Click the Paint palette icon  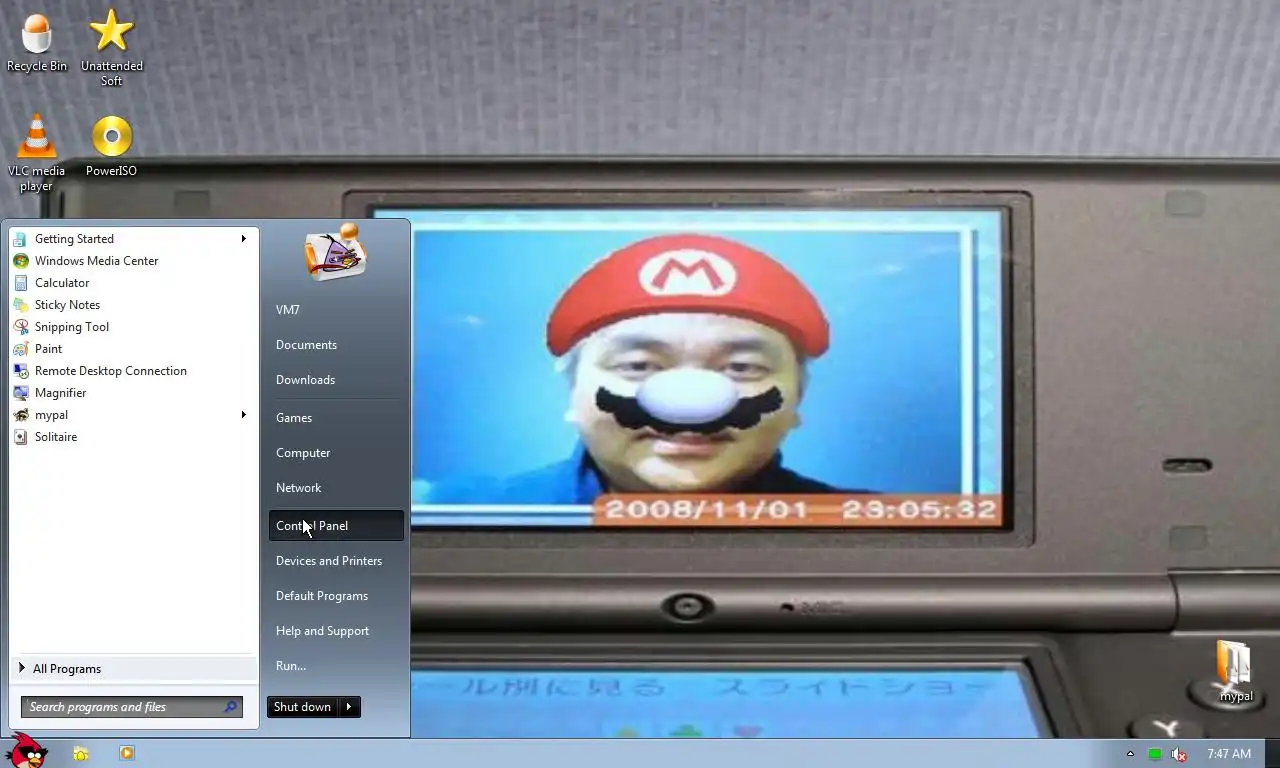(x=20, y=349)
